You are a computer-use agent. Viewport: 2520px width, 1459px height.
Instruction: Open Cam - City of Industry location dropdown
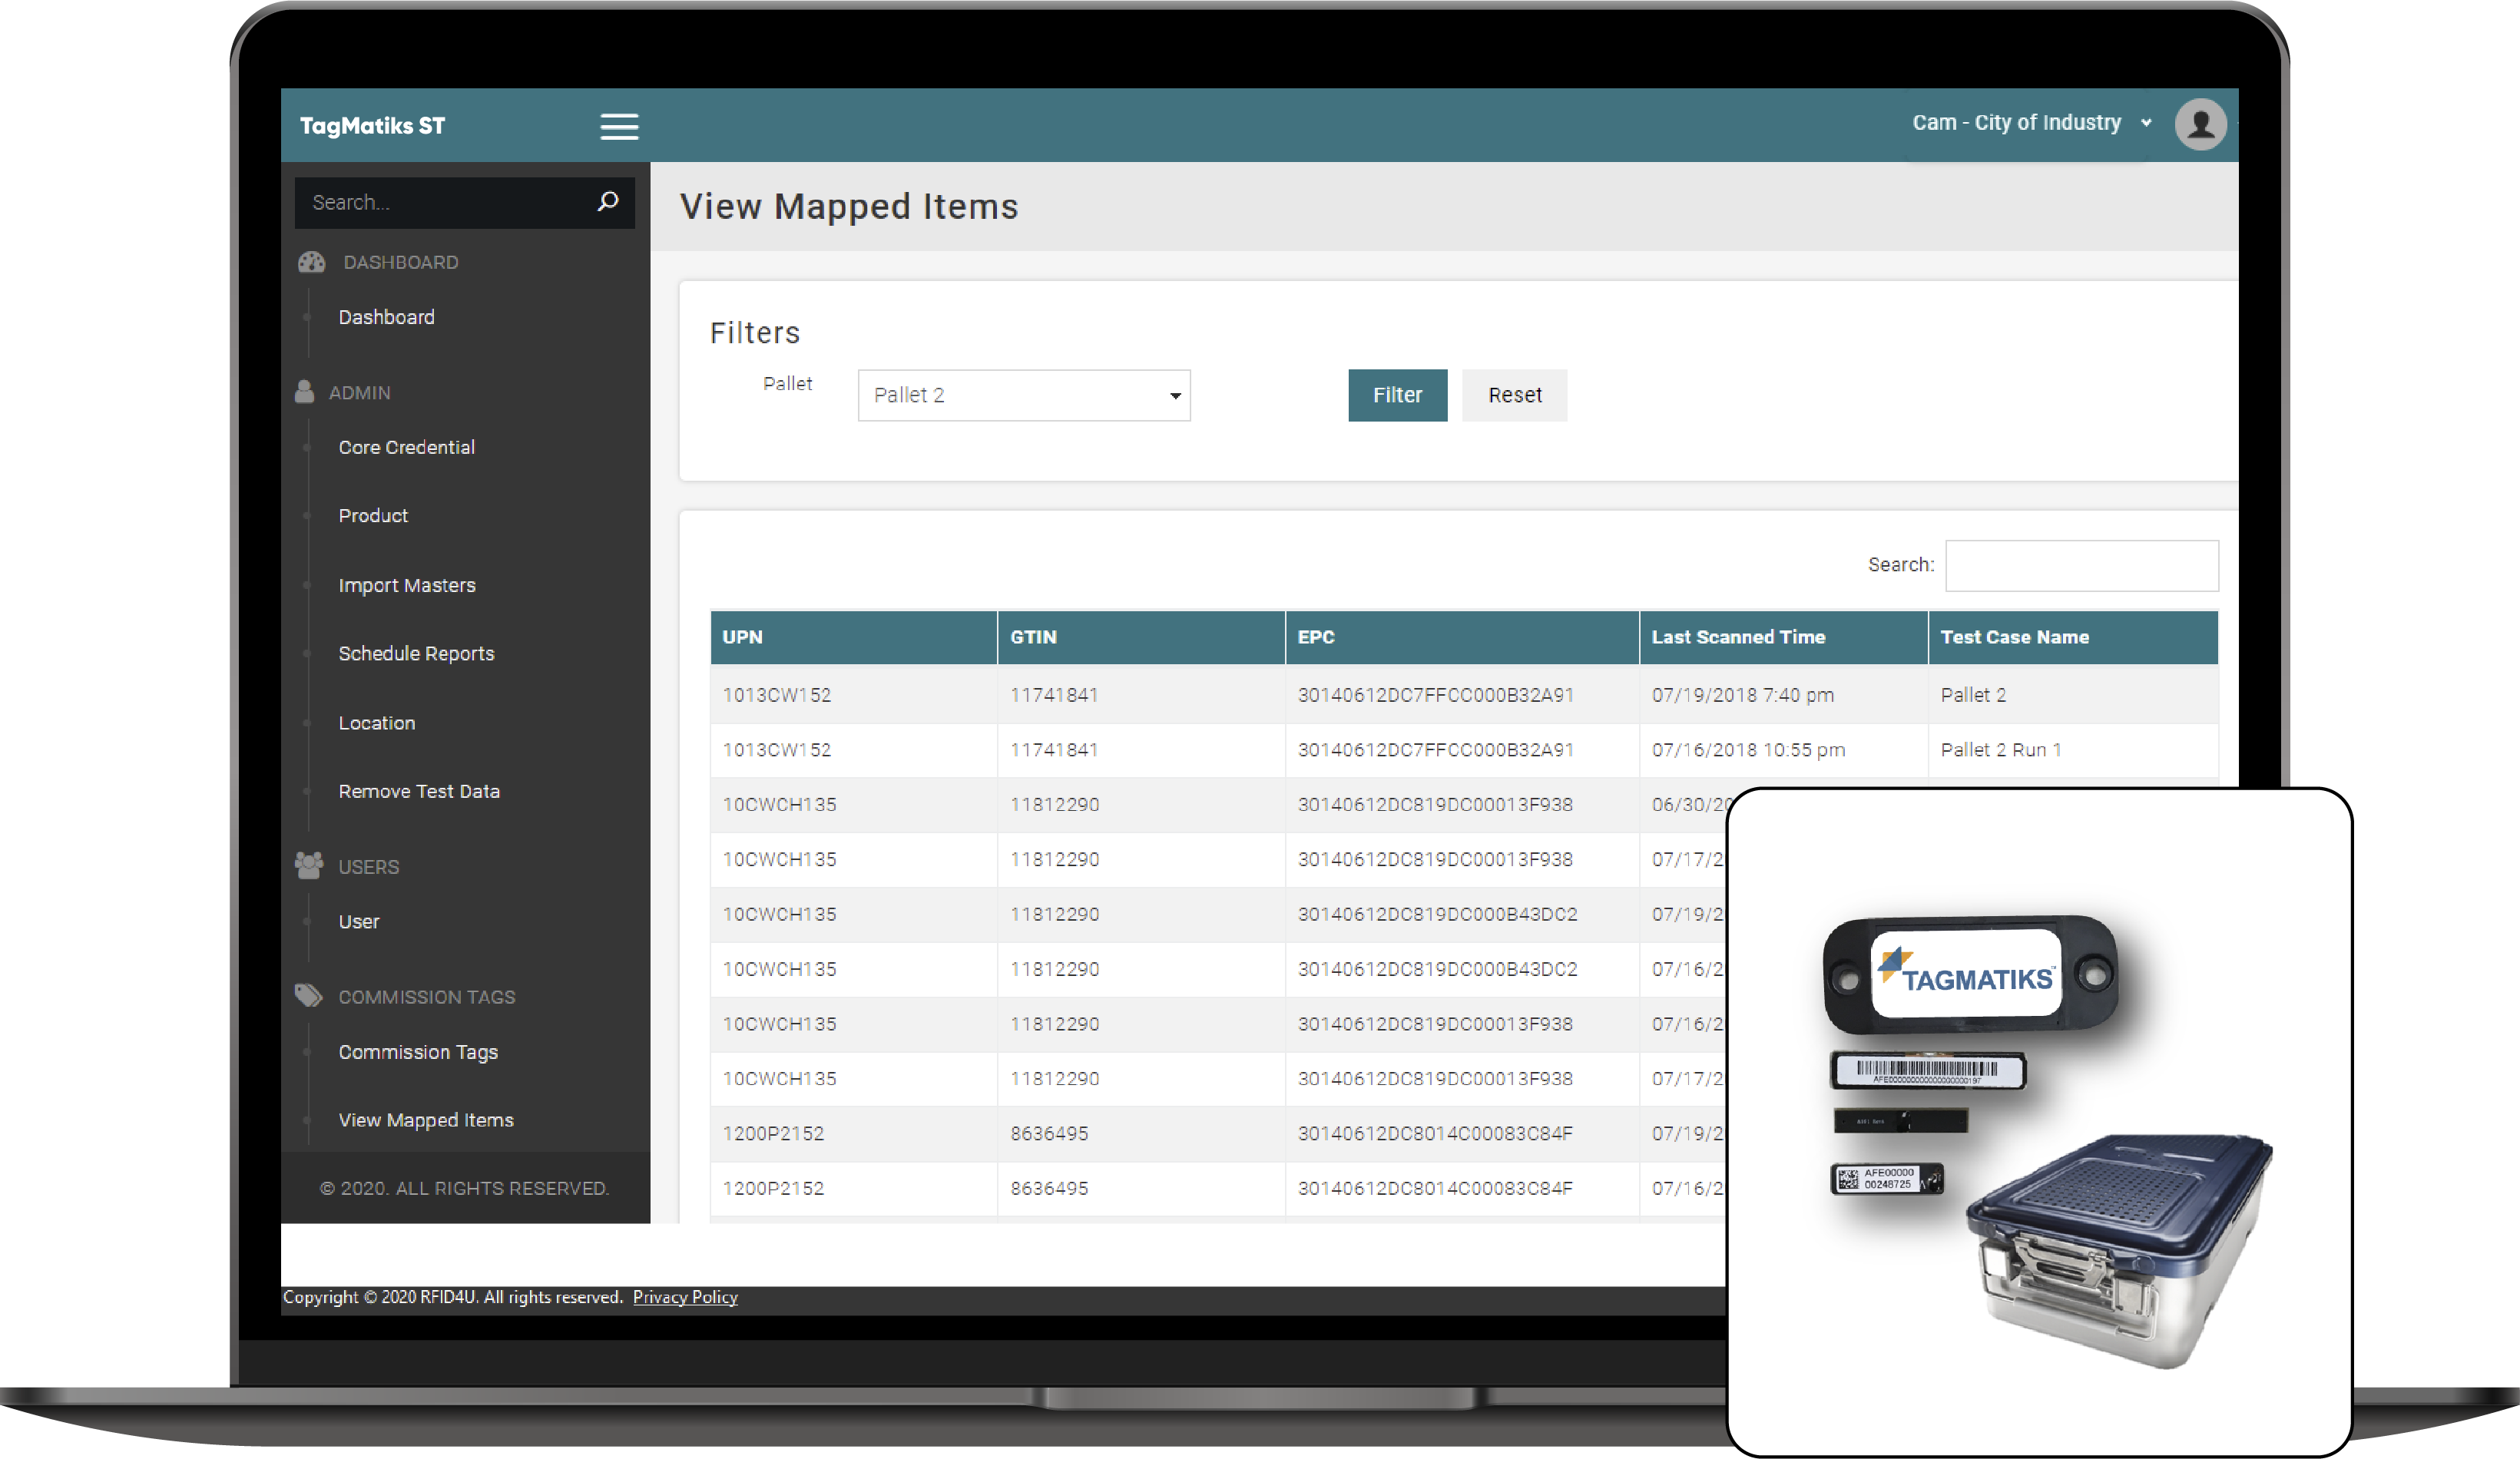[x=2031, y=123]
